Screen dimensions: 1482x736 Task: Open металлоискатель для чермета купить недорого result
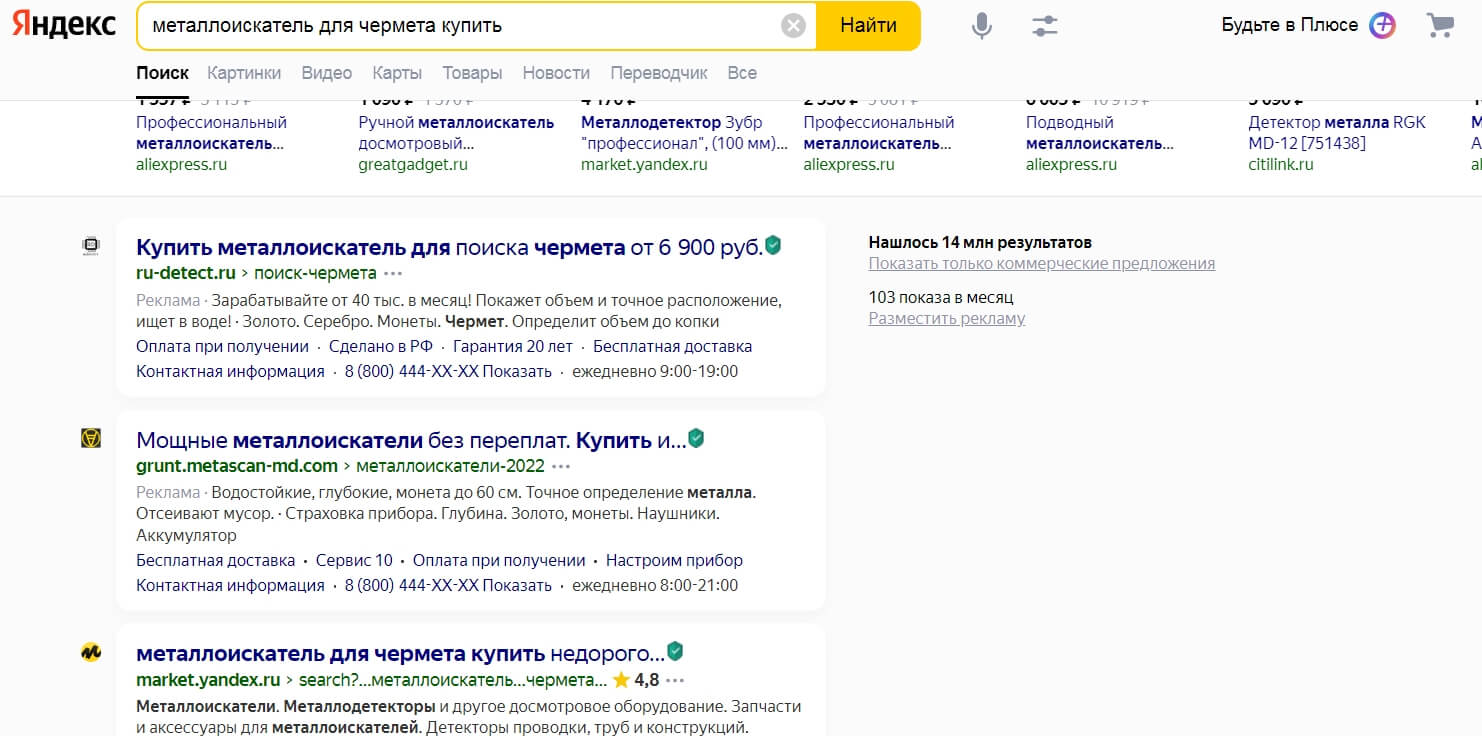pyautogui.click(x=400, y=654)
